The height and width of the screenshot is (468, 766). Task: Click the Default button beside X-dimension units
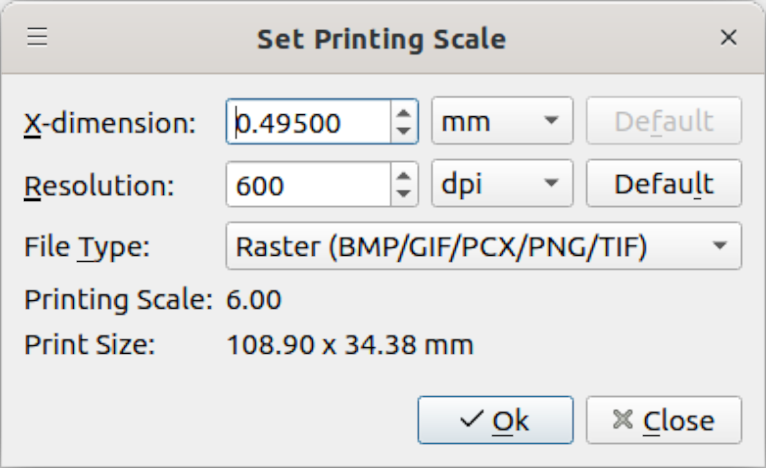[x=663, y=122]
